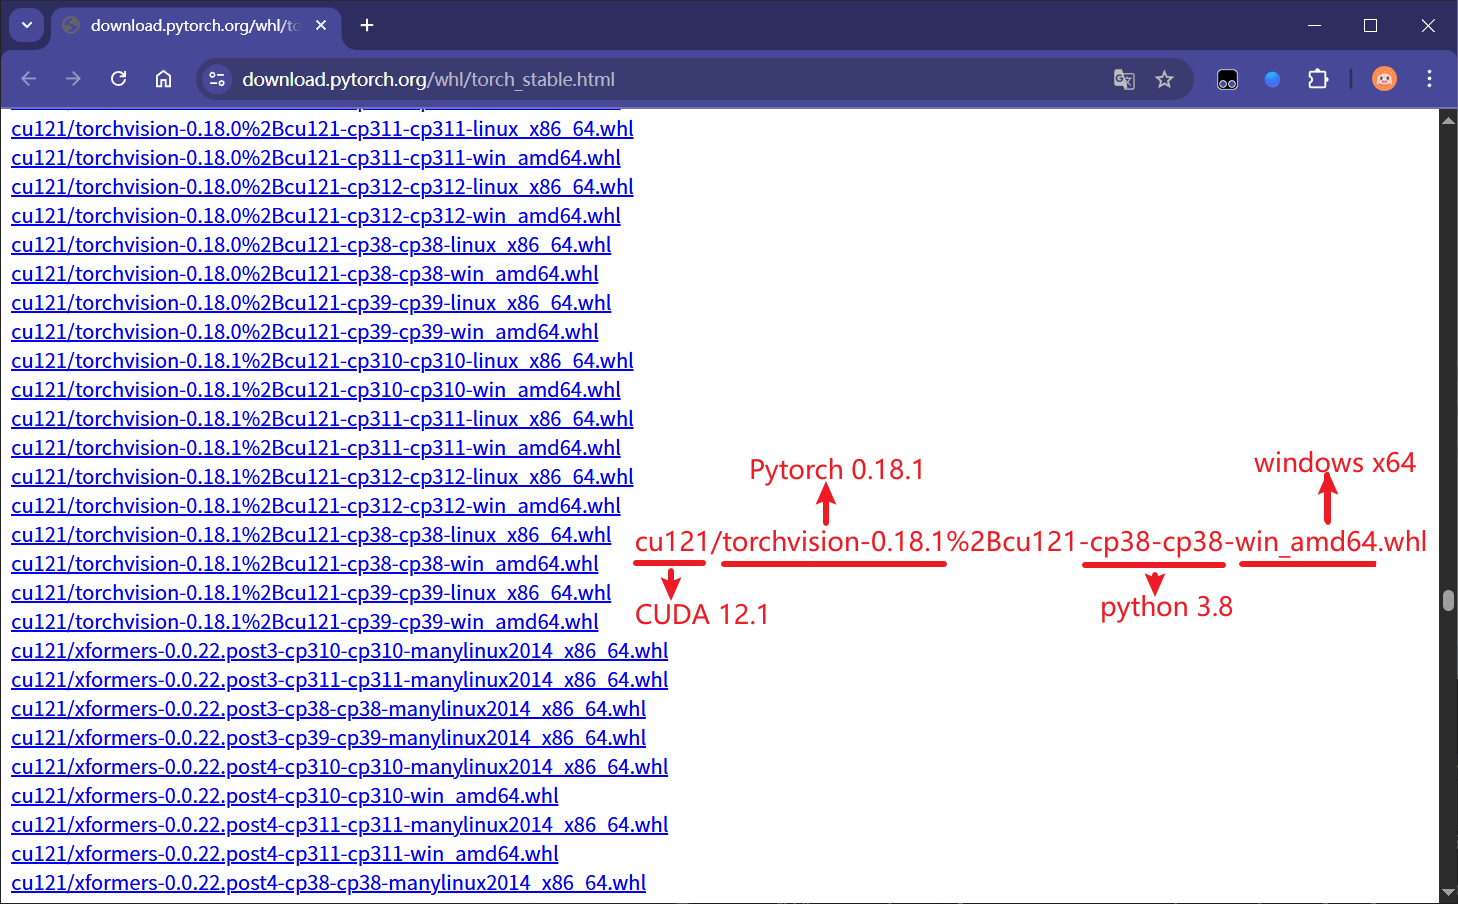Click the vertical scrollbar thumb
This screenshot has height=904, width=1458.
[x=1448, y=600]
